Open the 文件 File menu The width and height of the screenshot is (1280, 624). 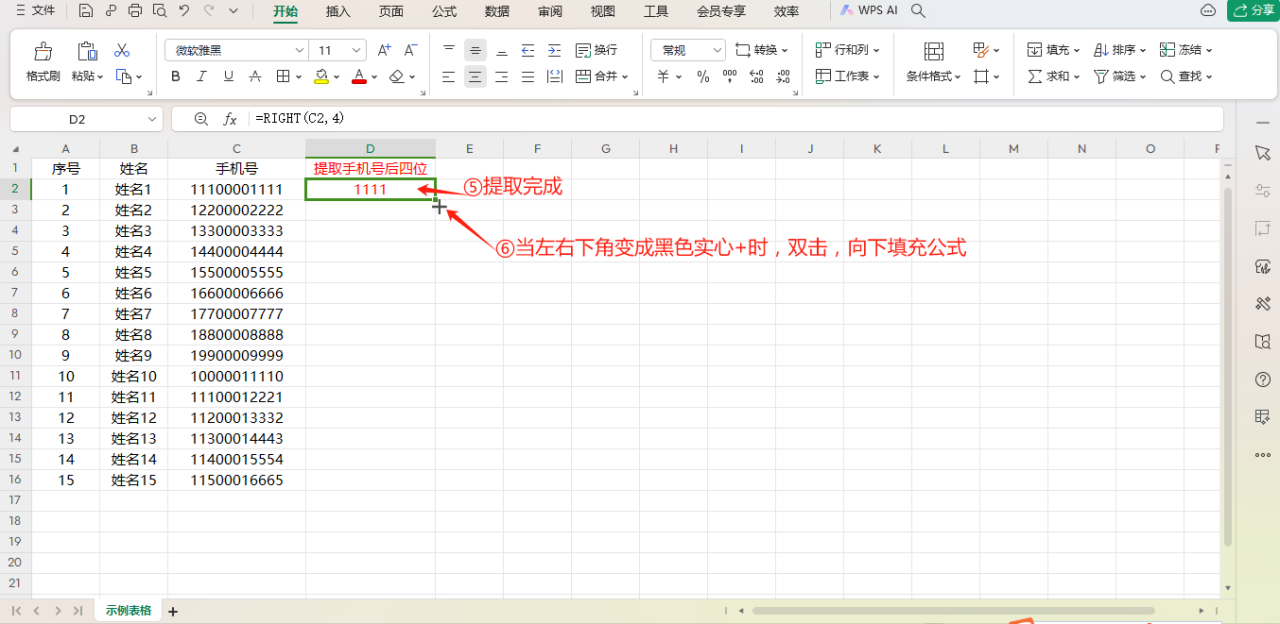click(35, 11)
